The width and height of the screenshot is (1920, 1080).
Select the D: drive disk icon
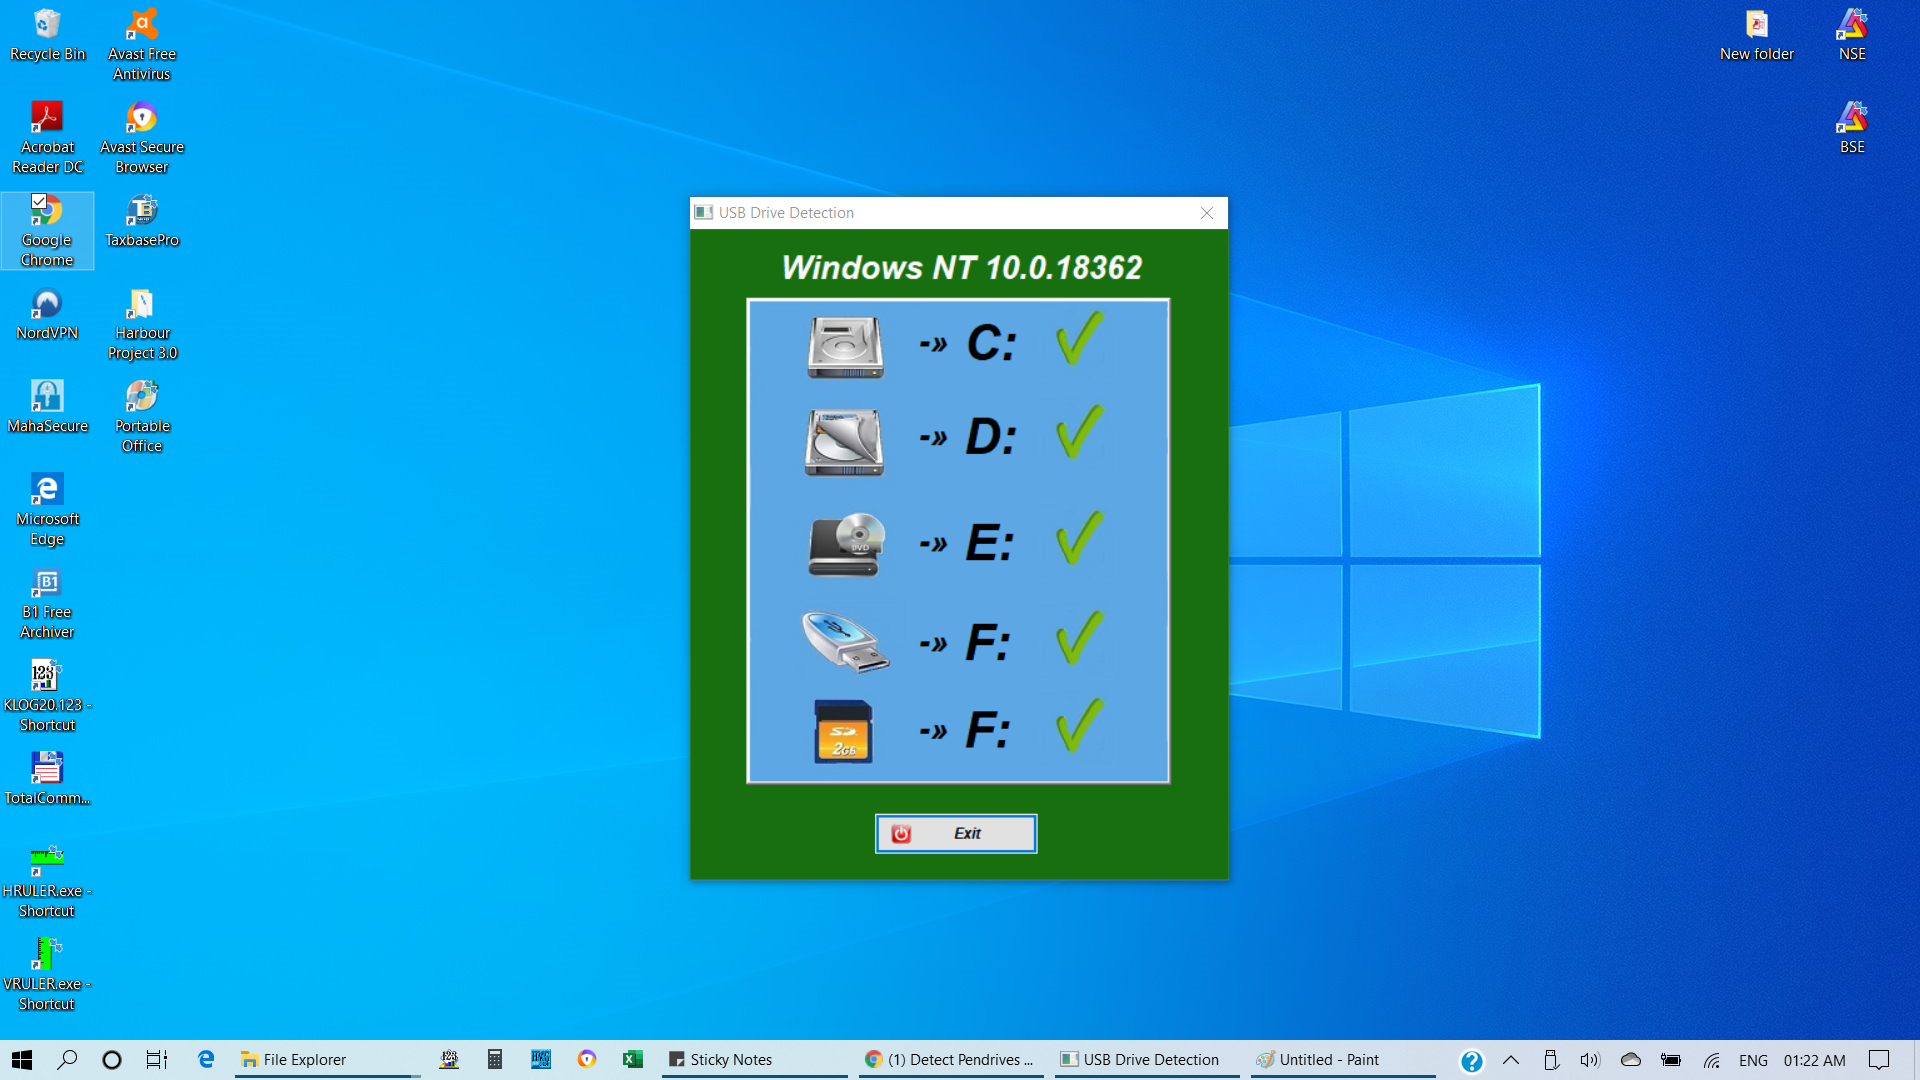pos(845,440)
